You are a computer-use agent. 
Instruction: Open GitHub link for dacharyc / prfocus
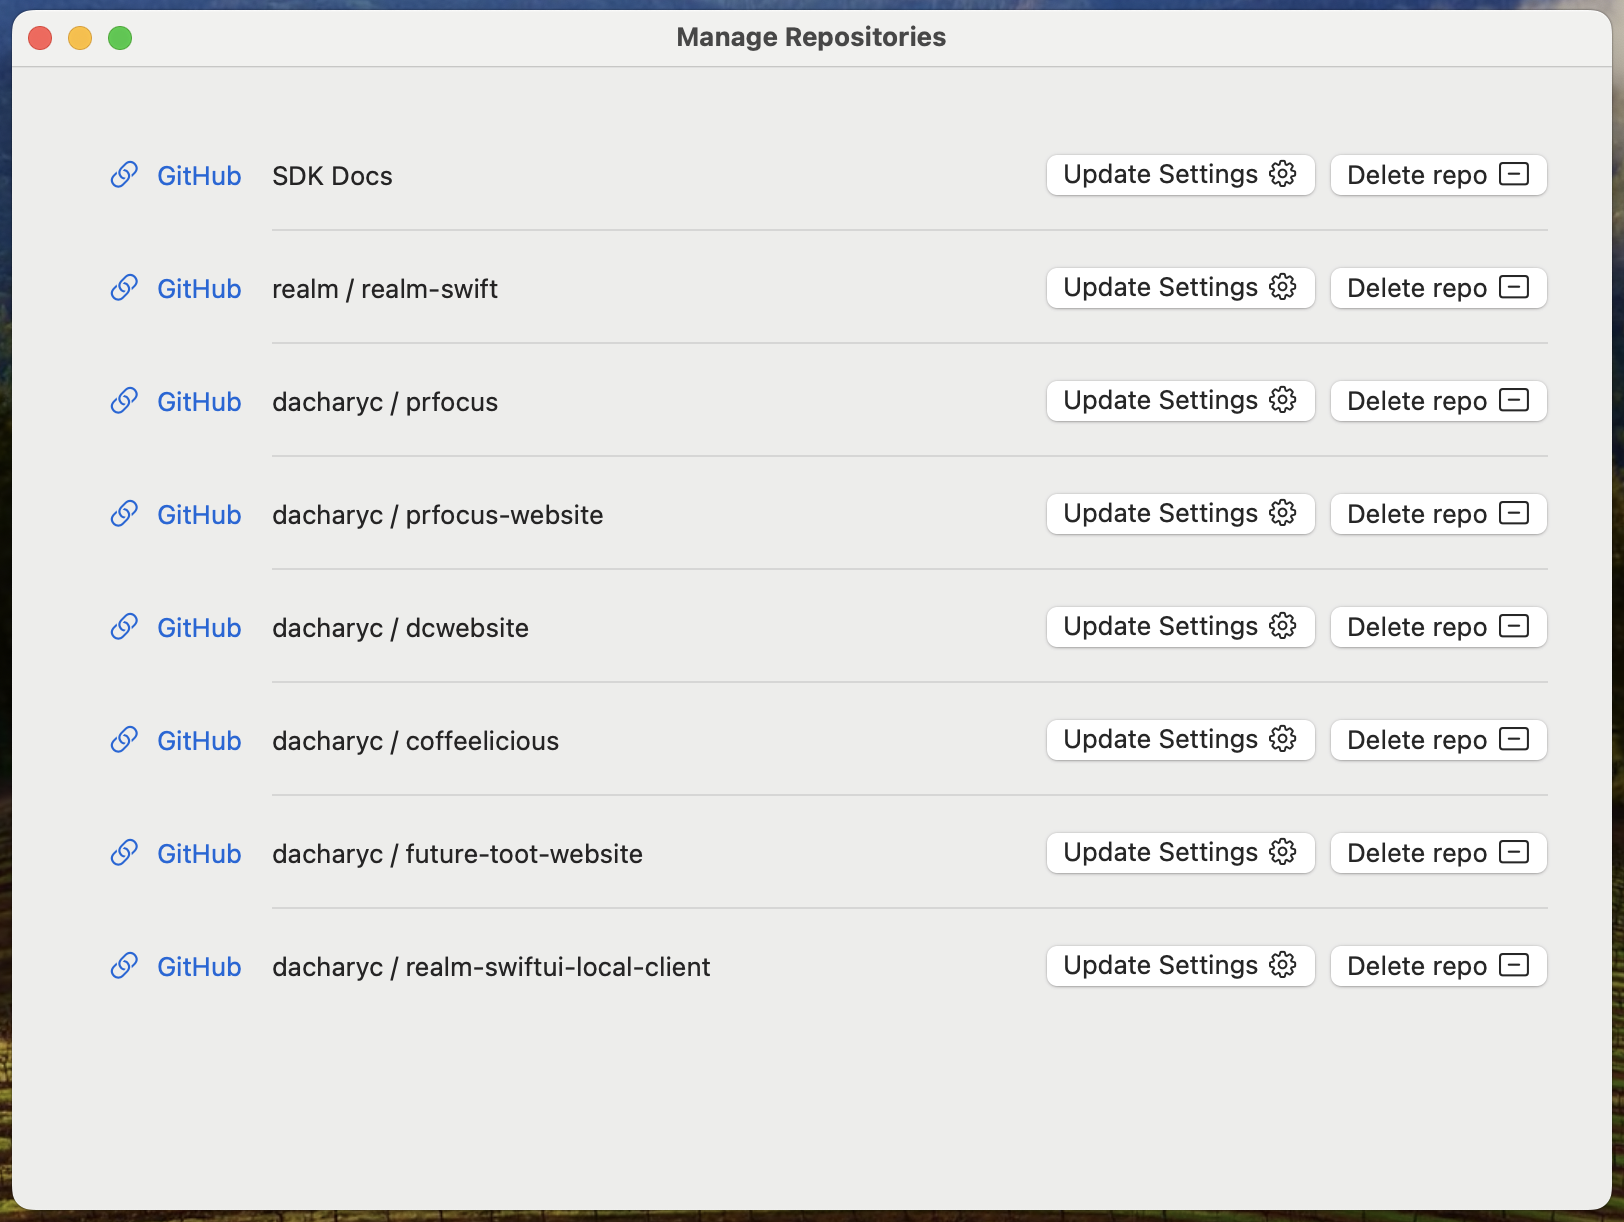(199, 402)
